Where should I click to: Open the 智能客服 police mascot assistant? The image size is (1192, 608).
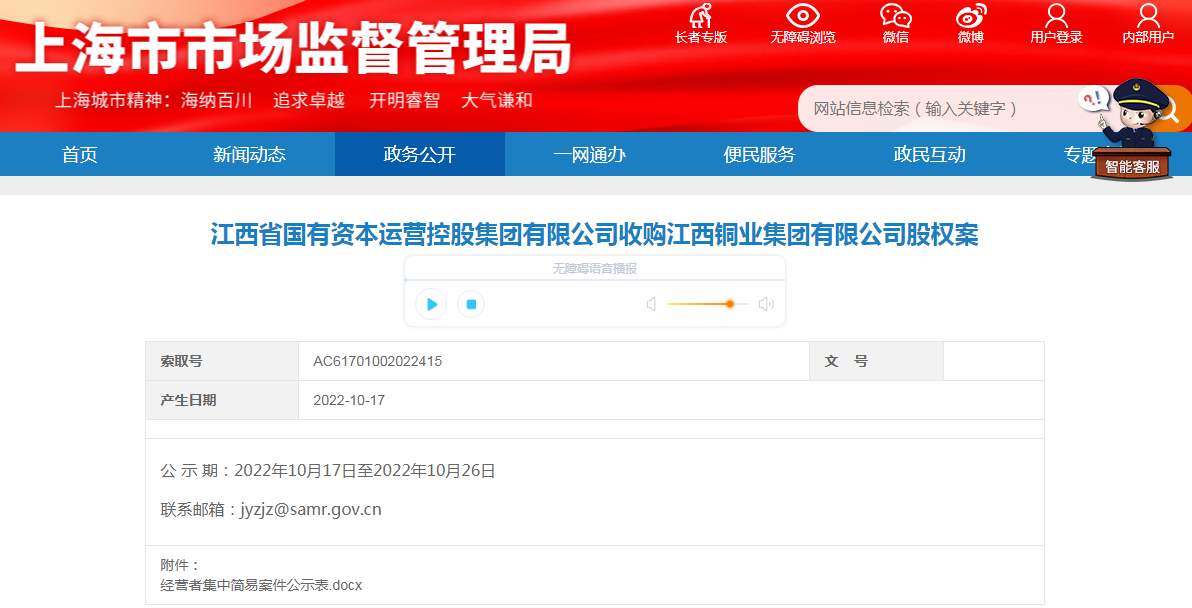[1132, 129]
